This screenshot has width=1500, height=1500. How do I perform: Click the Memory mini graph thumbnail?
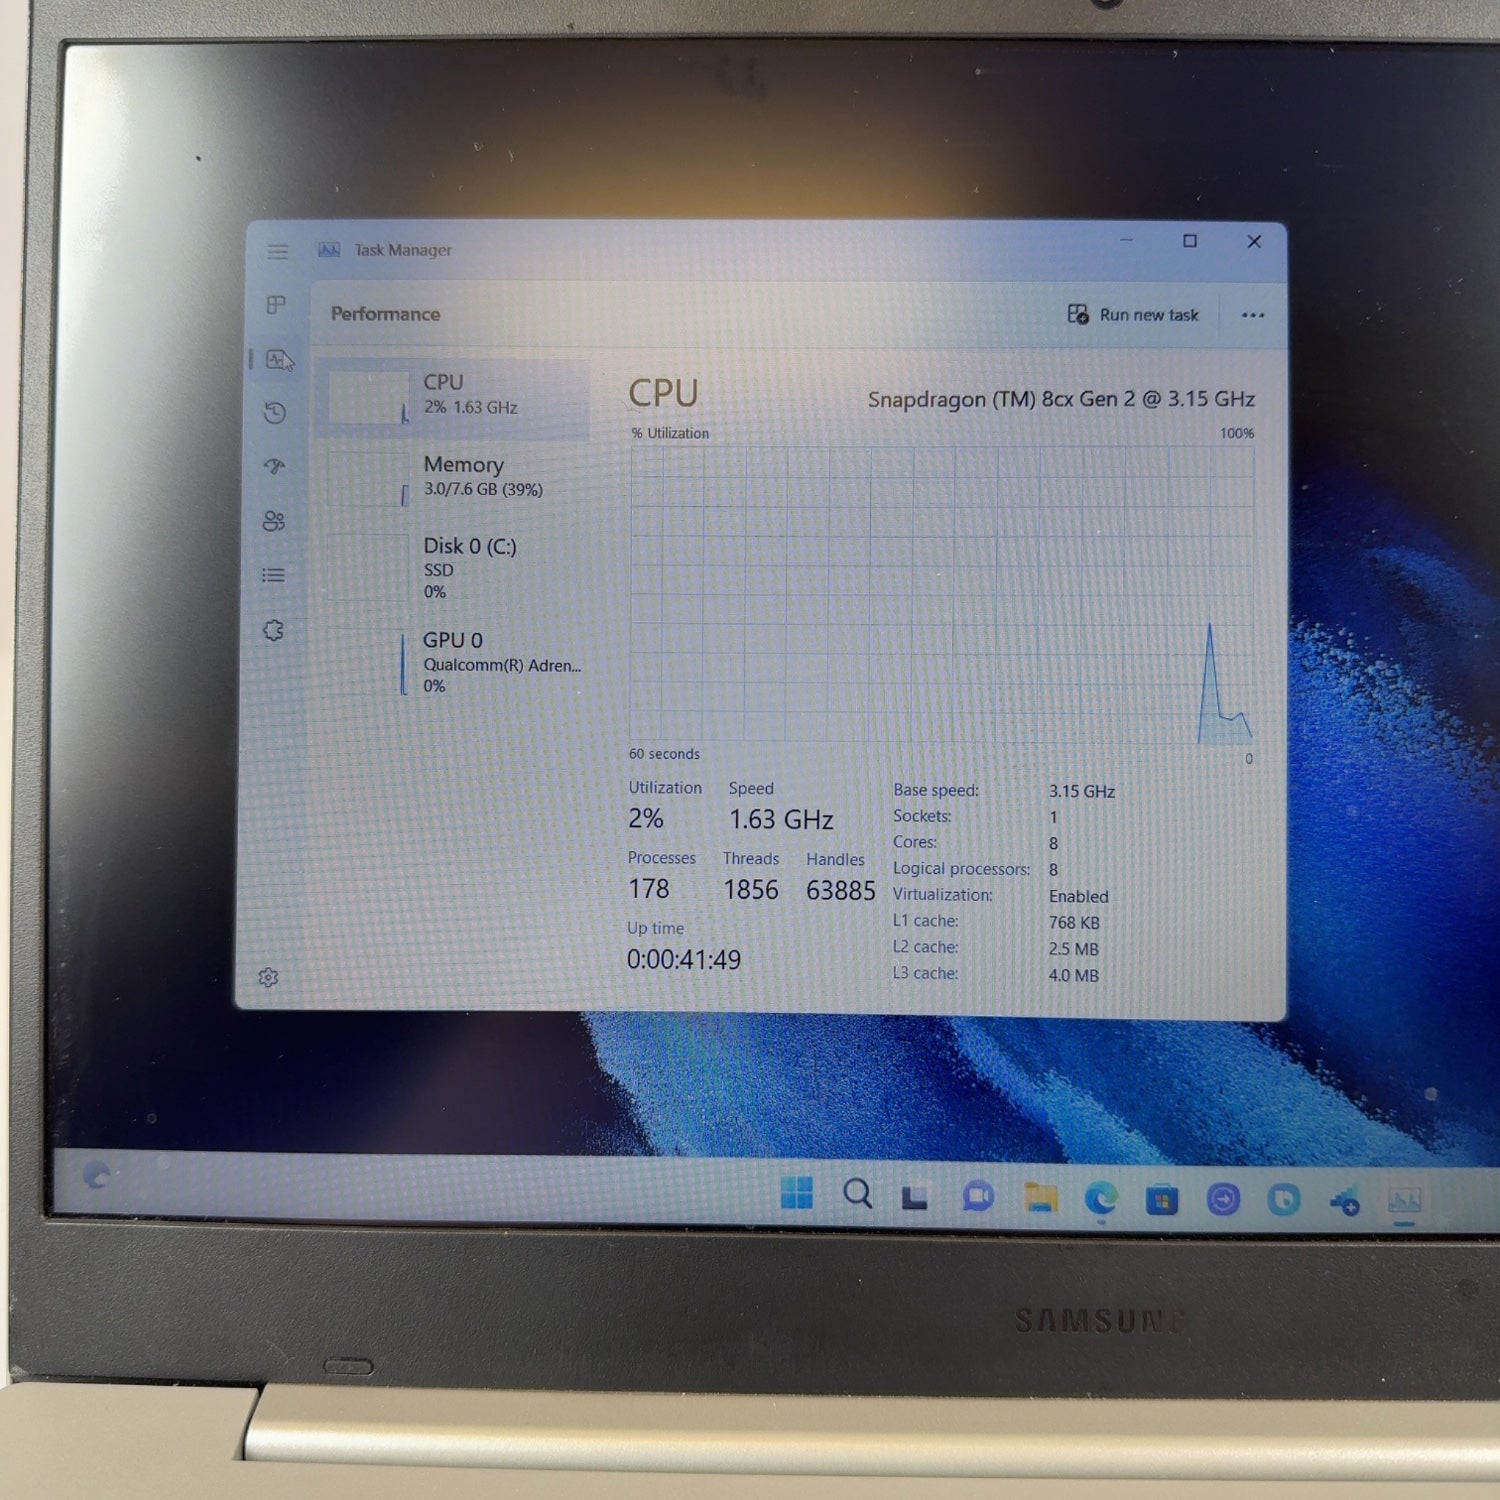tap(369, 479)
